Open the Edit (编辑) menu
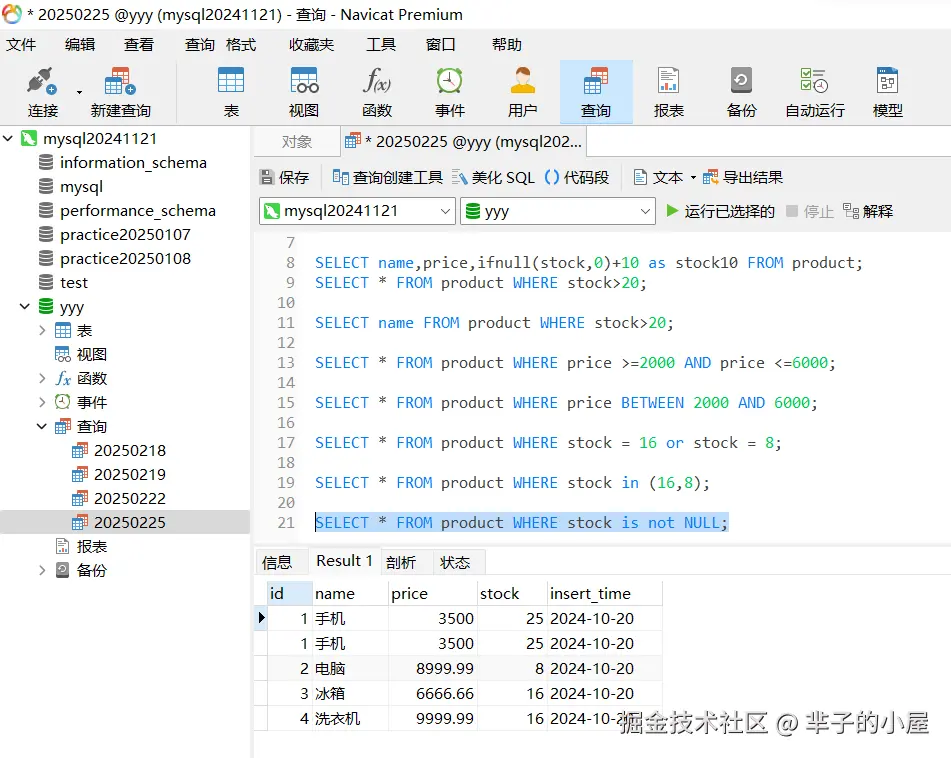This screenshot has width=951, height=758. click(80, 44)
